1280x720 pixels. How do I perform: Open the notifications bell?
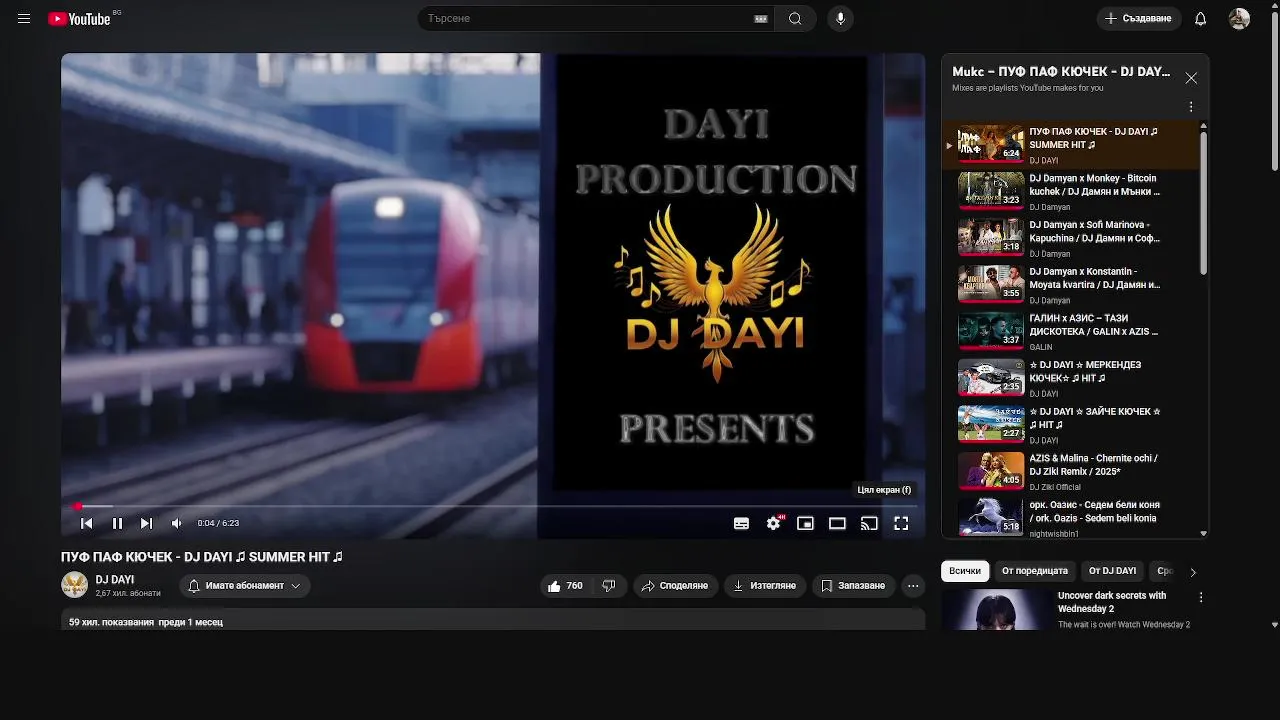1200,19
